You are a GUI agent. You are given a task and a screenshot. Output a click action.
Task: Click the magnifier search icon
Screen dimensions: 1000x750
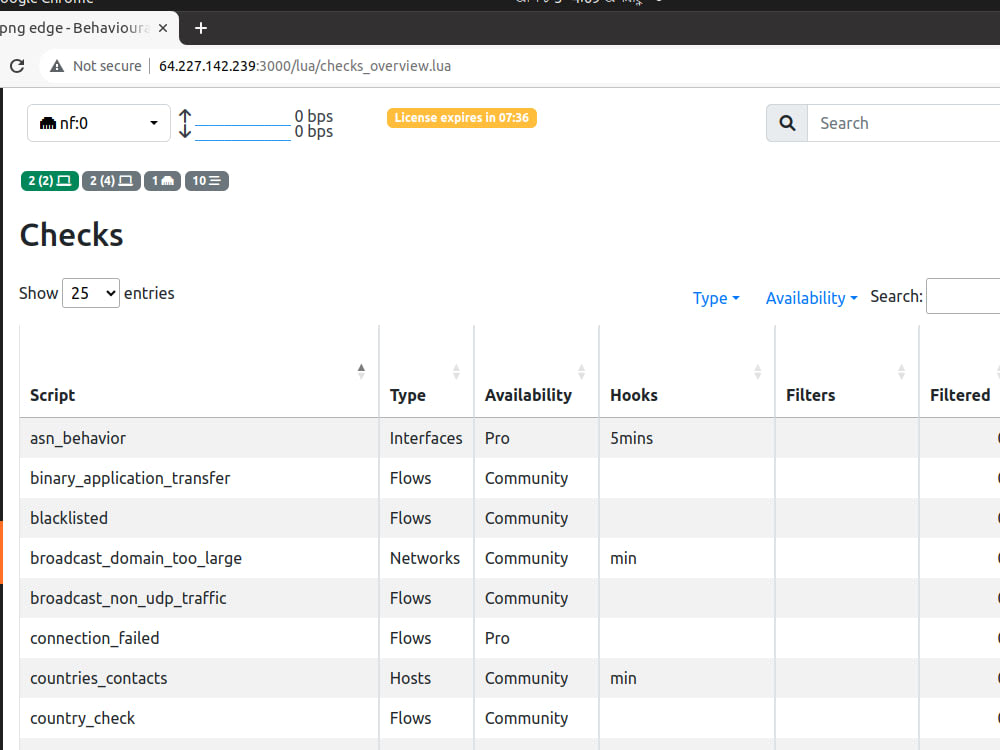point(787,123)
